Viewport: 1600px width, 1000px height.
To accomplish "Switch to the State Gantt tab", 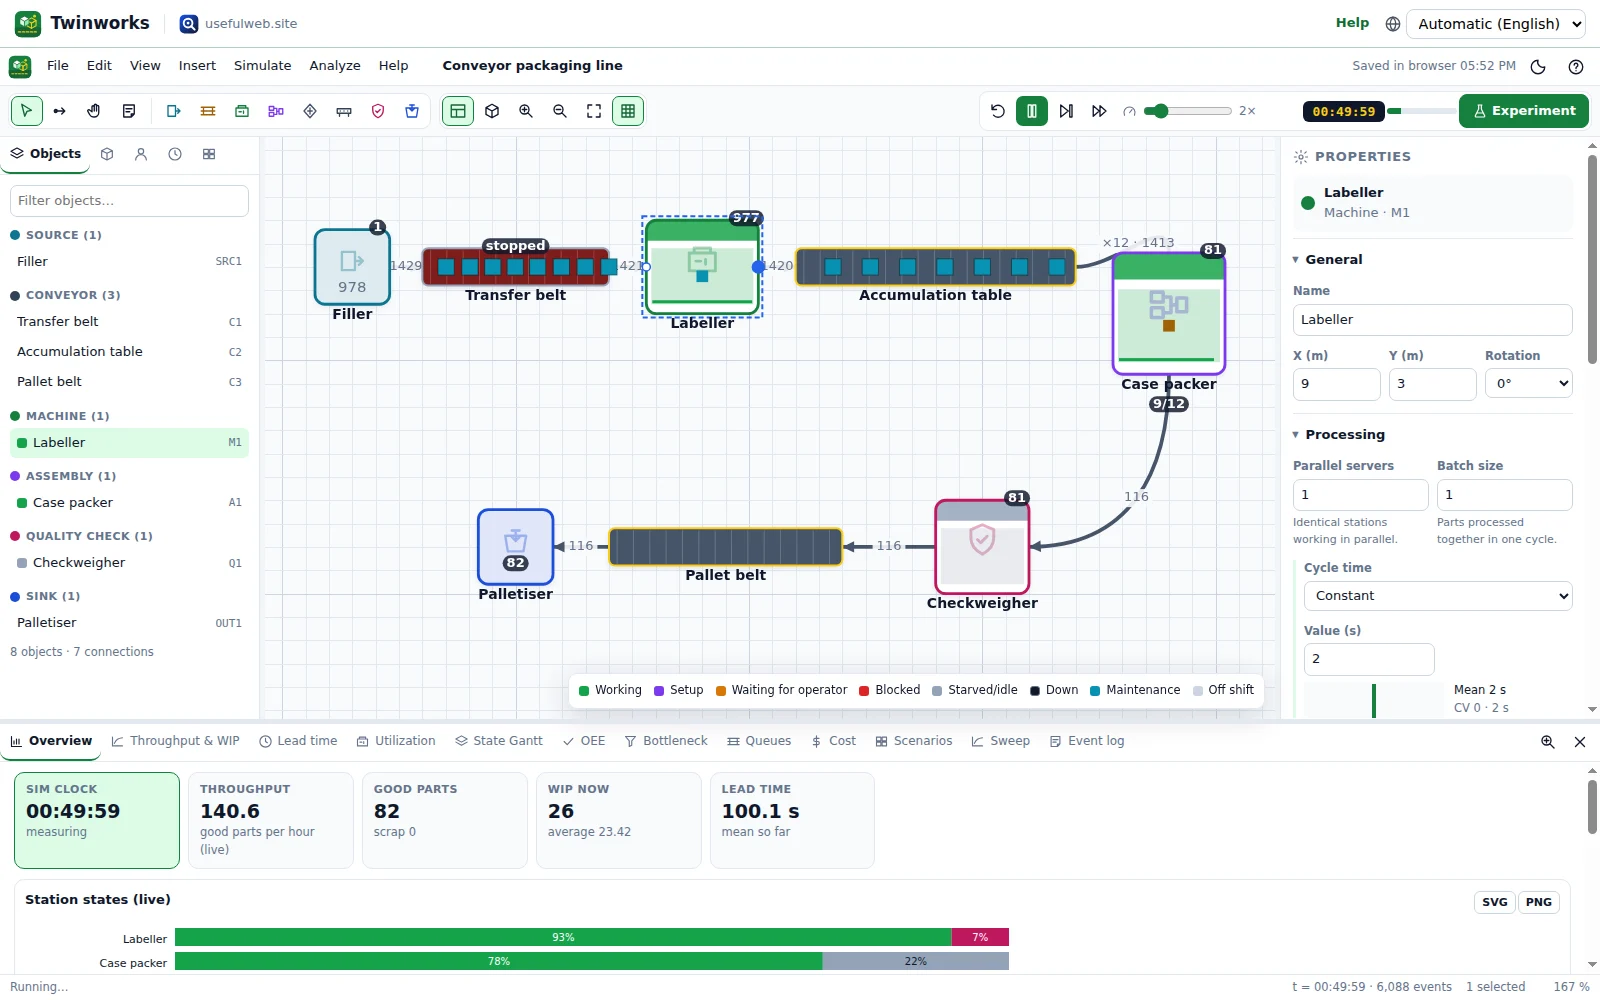I will coord(499,741).
